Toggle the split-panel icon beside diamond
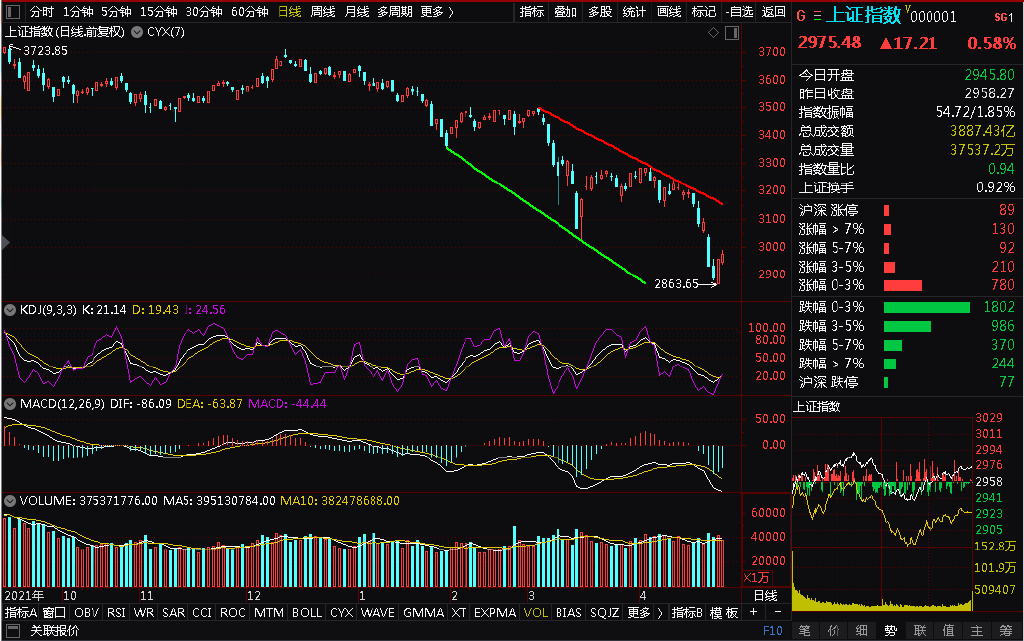 (732, 32)
